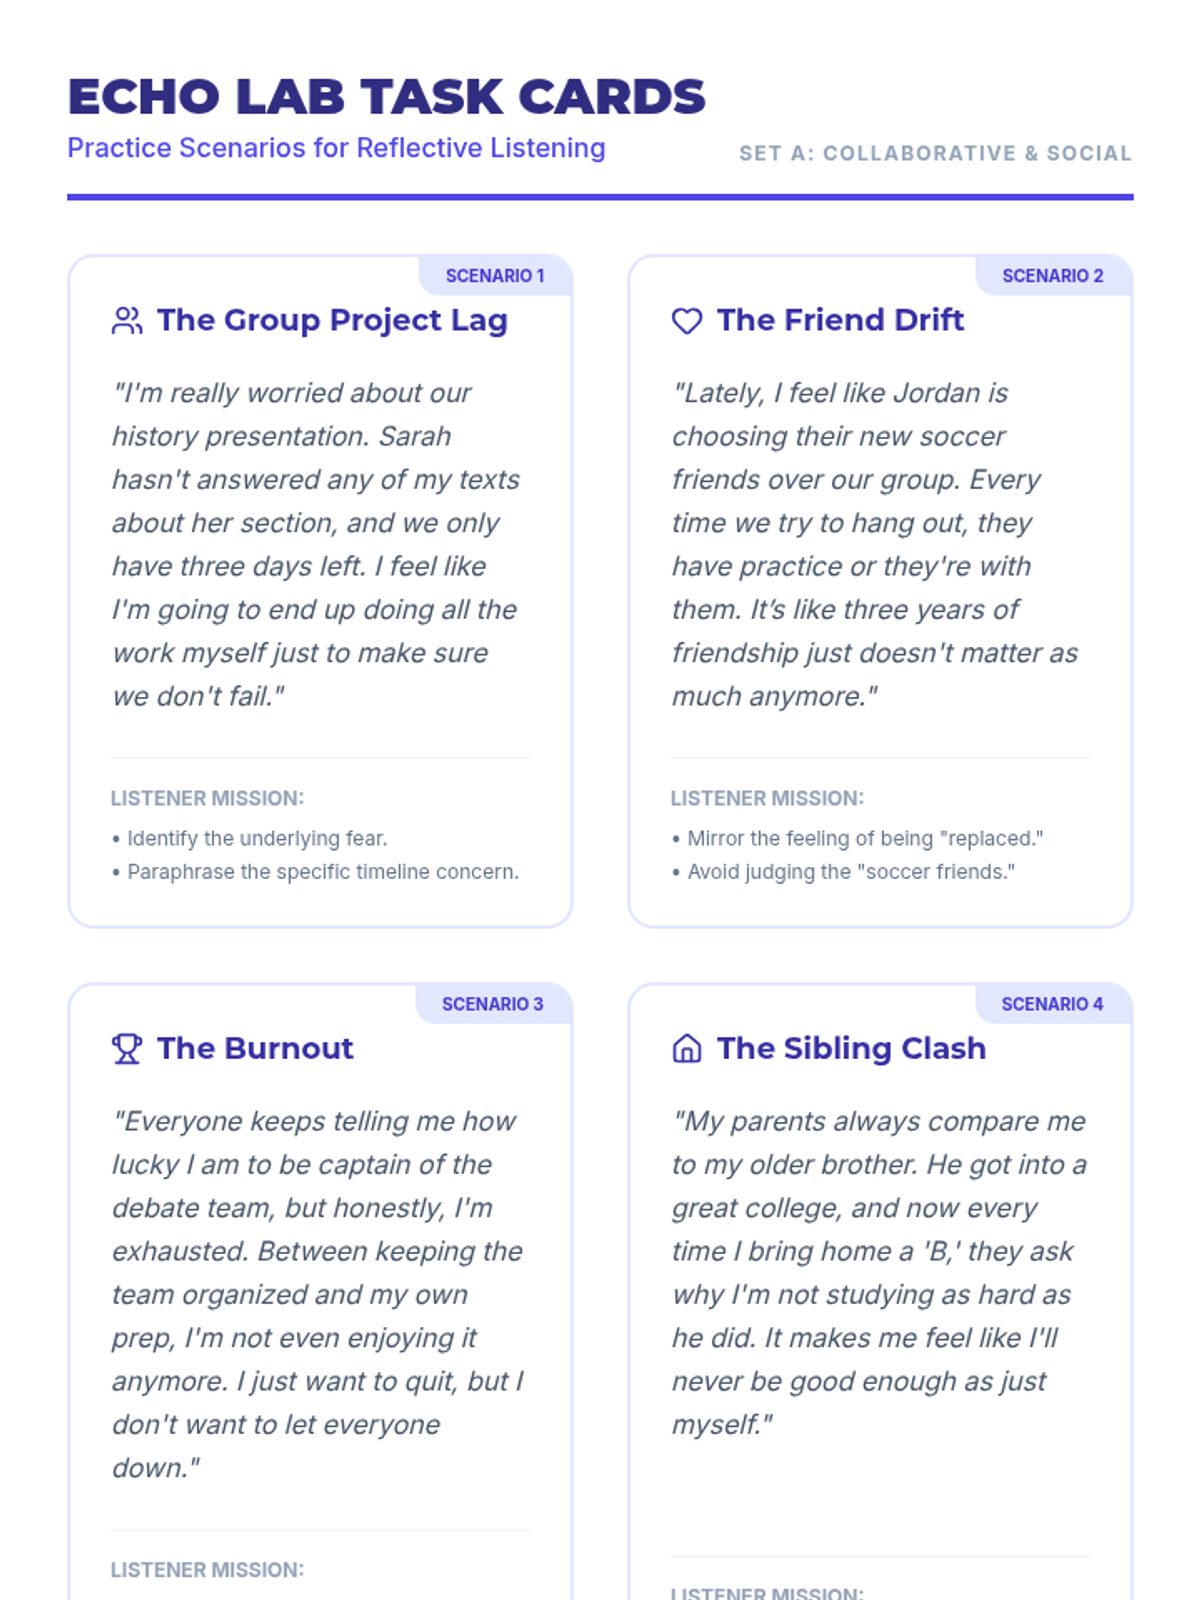Click the history presentation quote text

coord(316,544)
